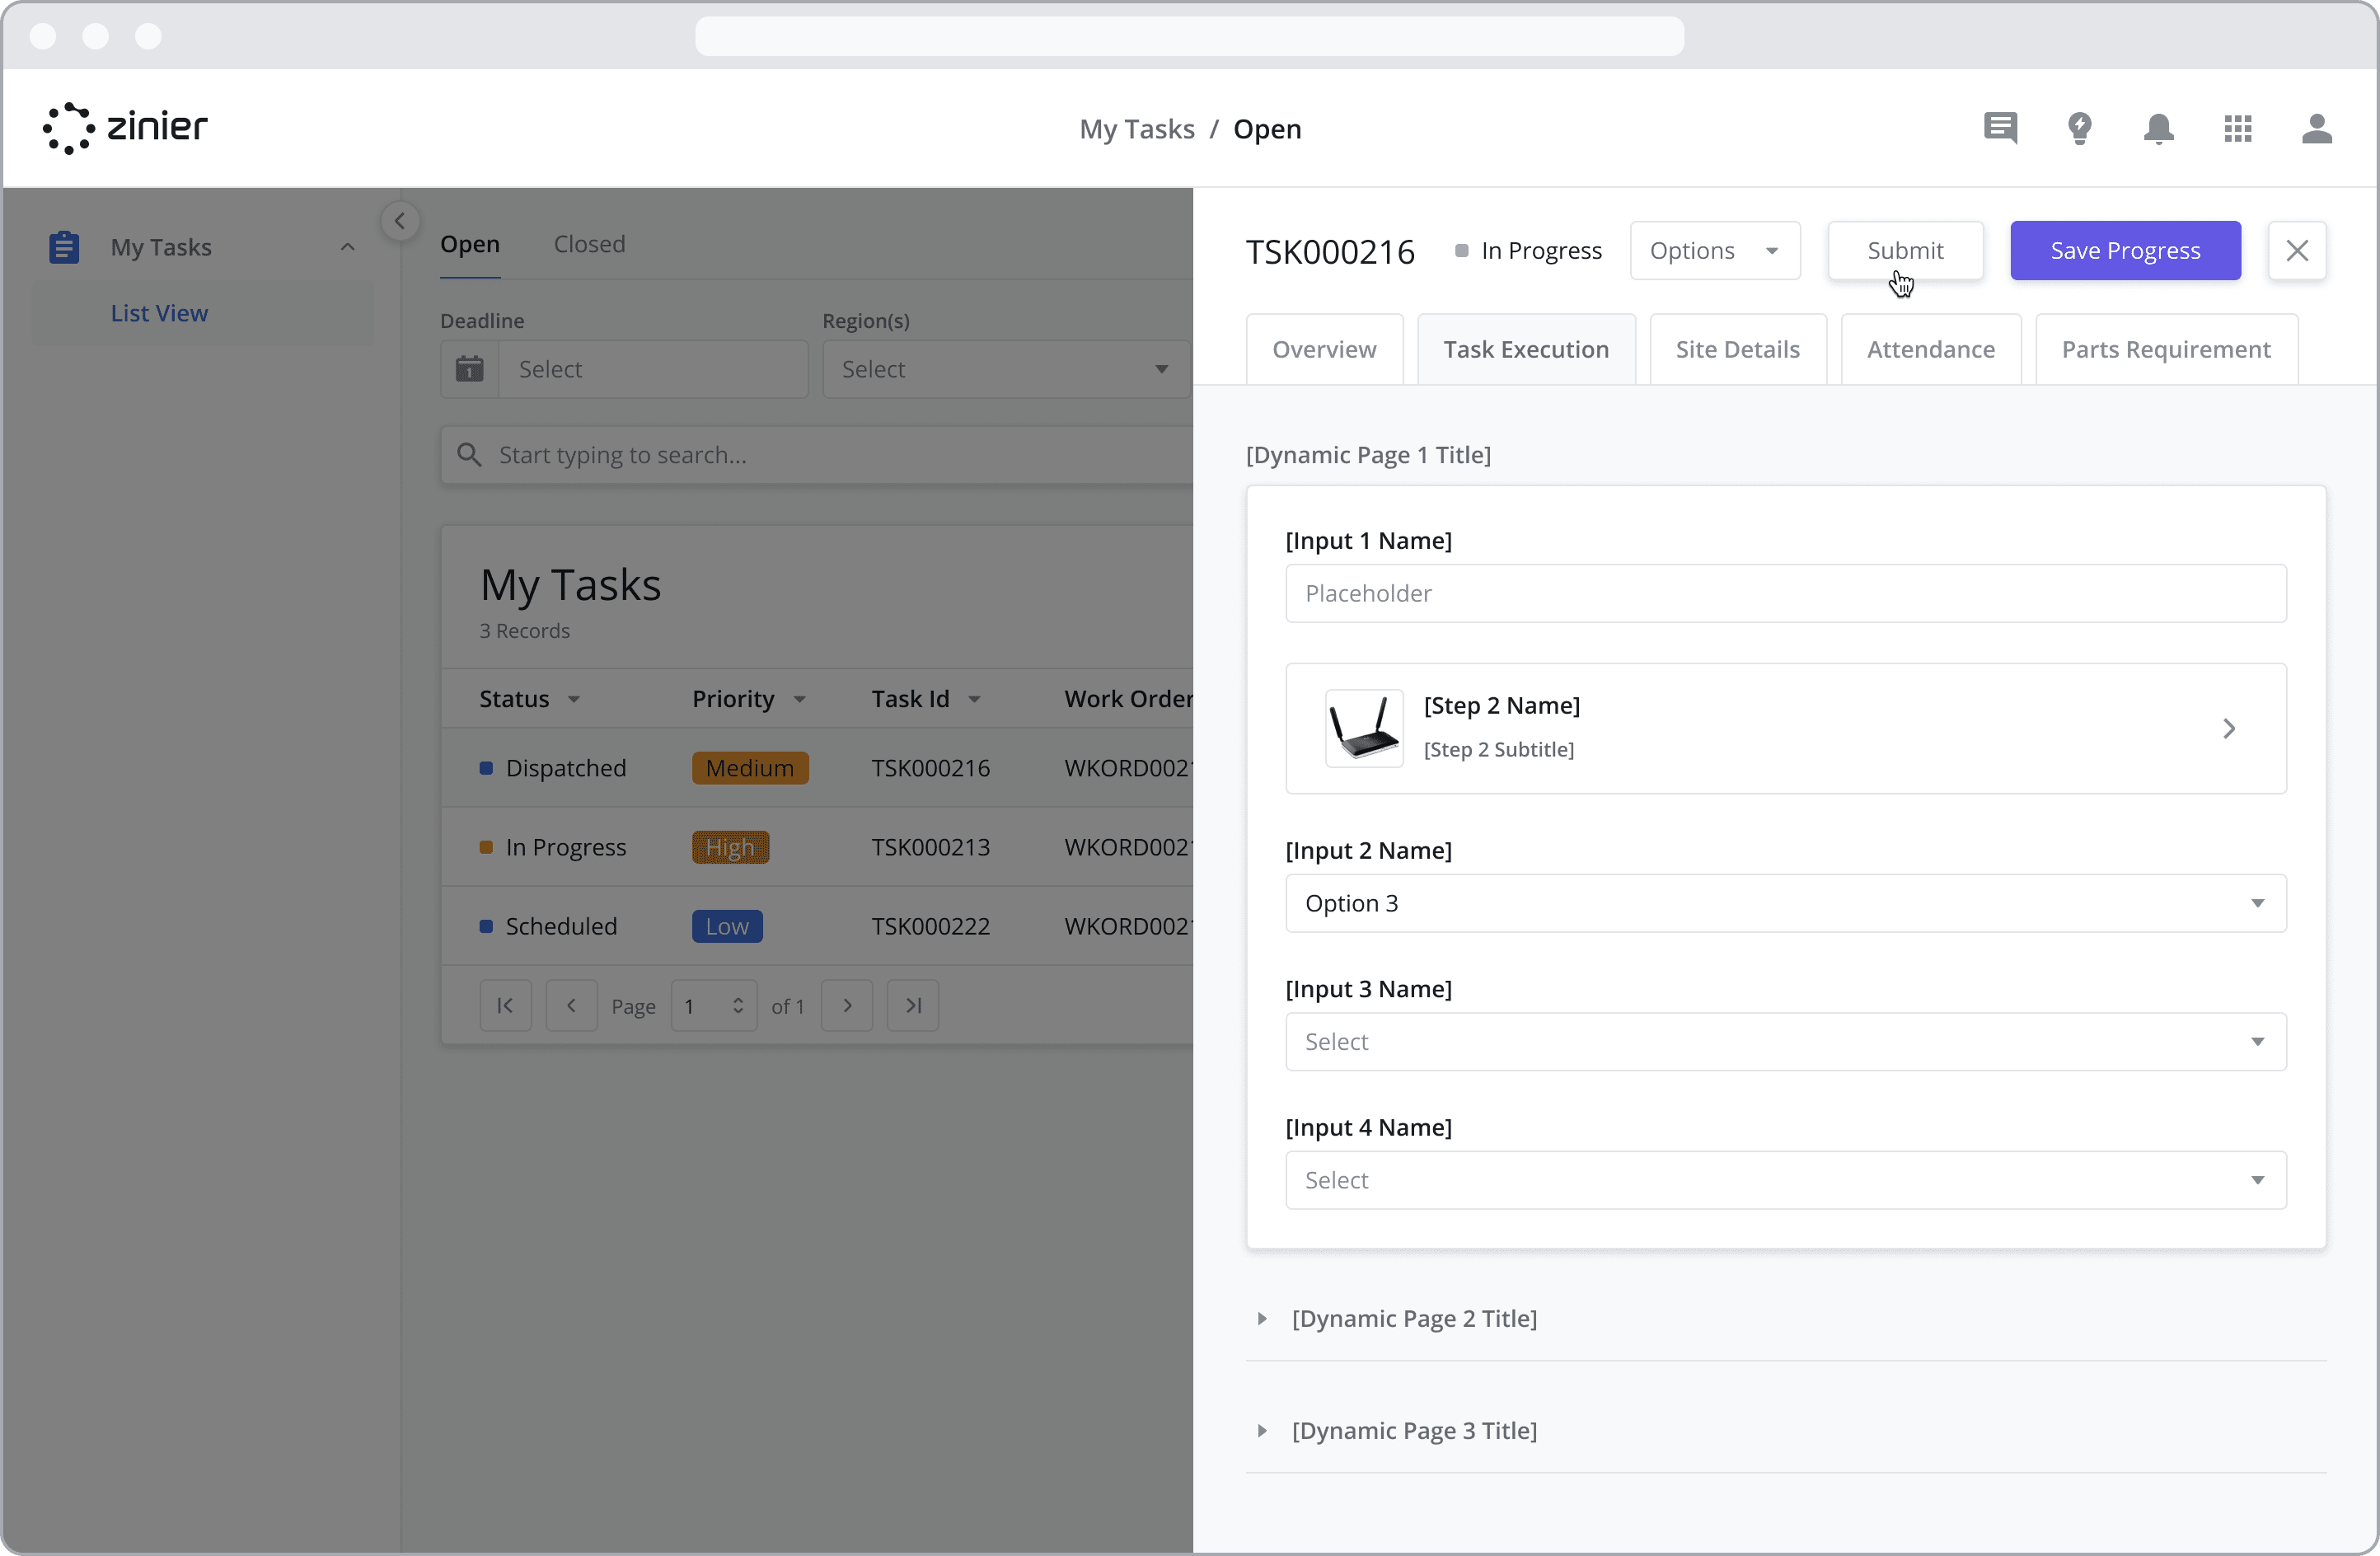The width and height of the screenshot is (2380, 1556).
Task: Open Step 2 with chevron arrow
Action: tap(2229, 728)
